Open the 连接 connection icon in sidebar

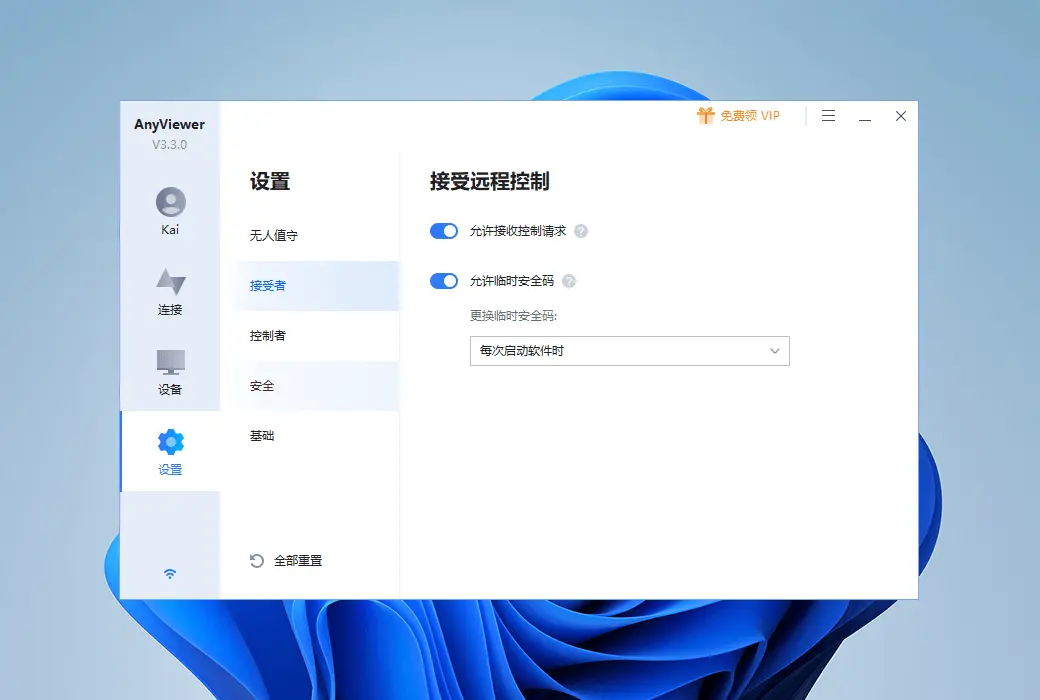[x=170, y=281]
